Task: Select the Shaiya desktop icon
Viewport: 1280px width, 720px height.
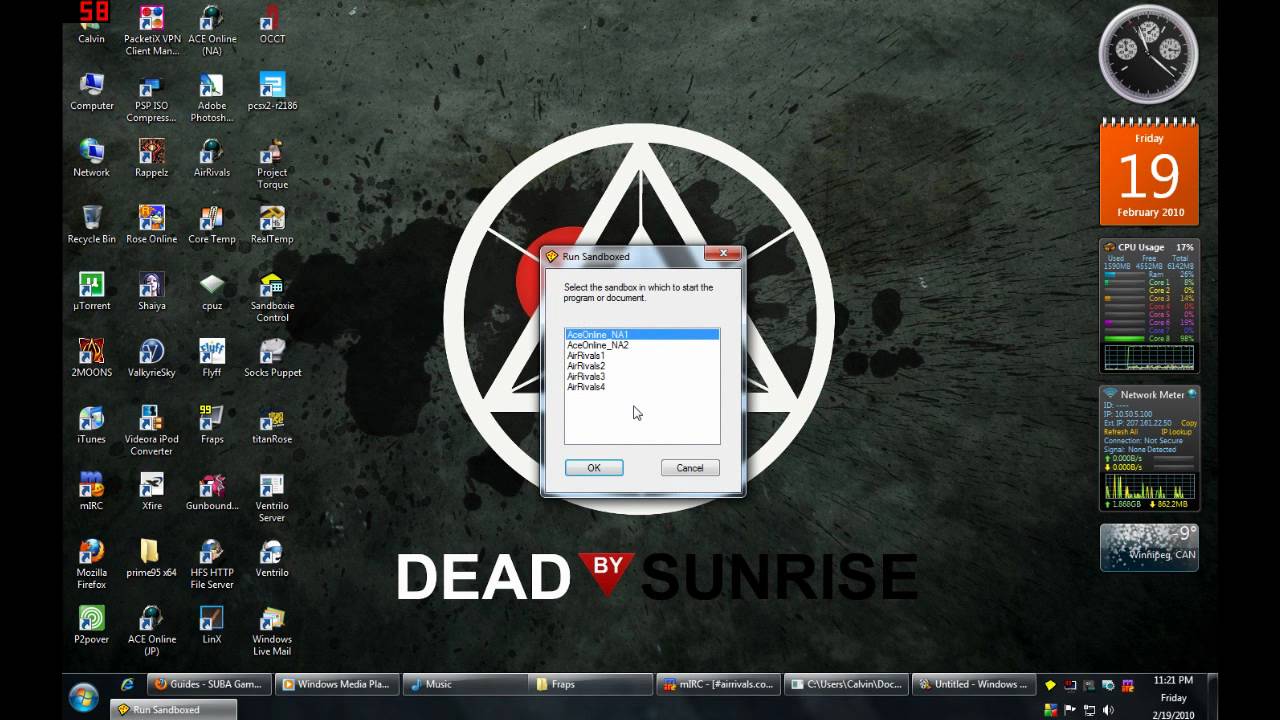Action: pos(152,291)
